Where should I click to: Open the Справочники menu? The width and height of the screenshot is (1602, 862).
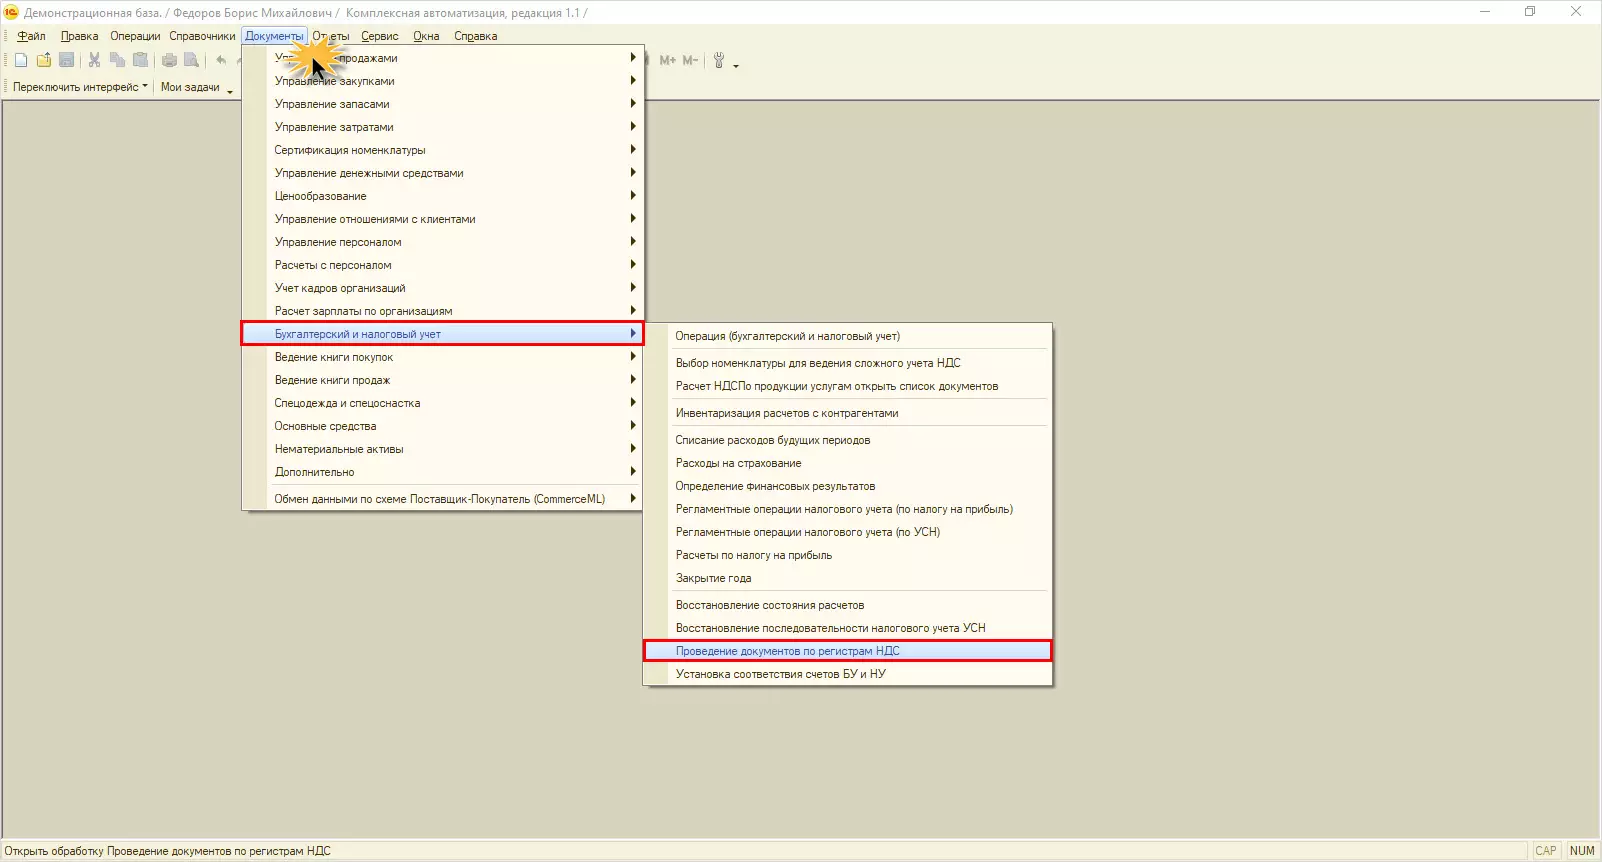(x=202, y=36)
